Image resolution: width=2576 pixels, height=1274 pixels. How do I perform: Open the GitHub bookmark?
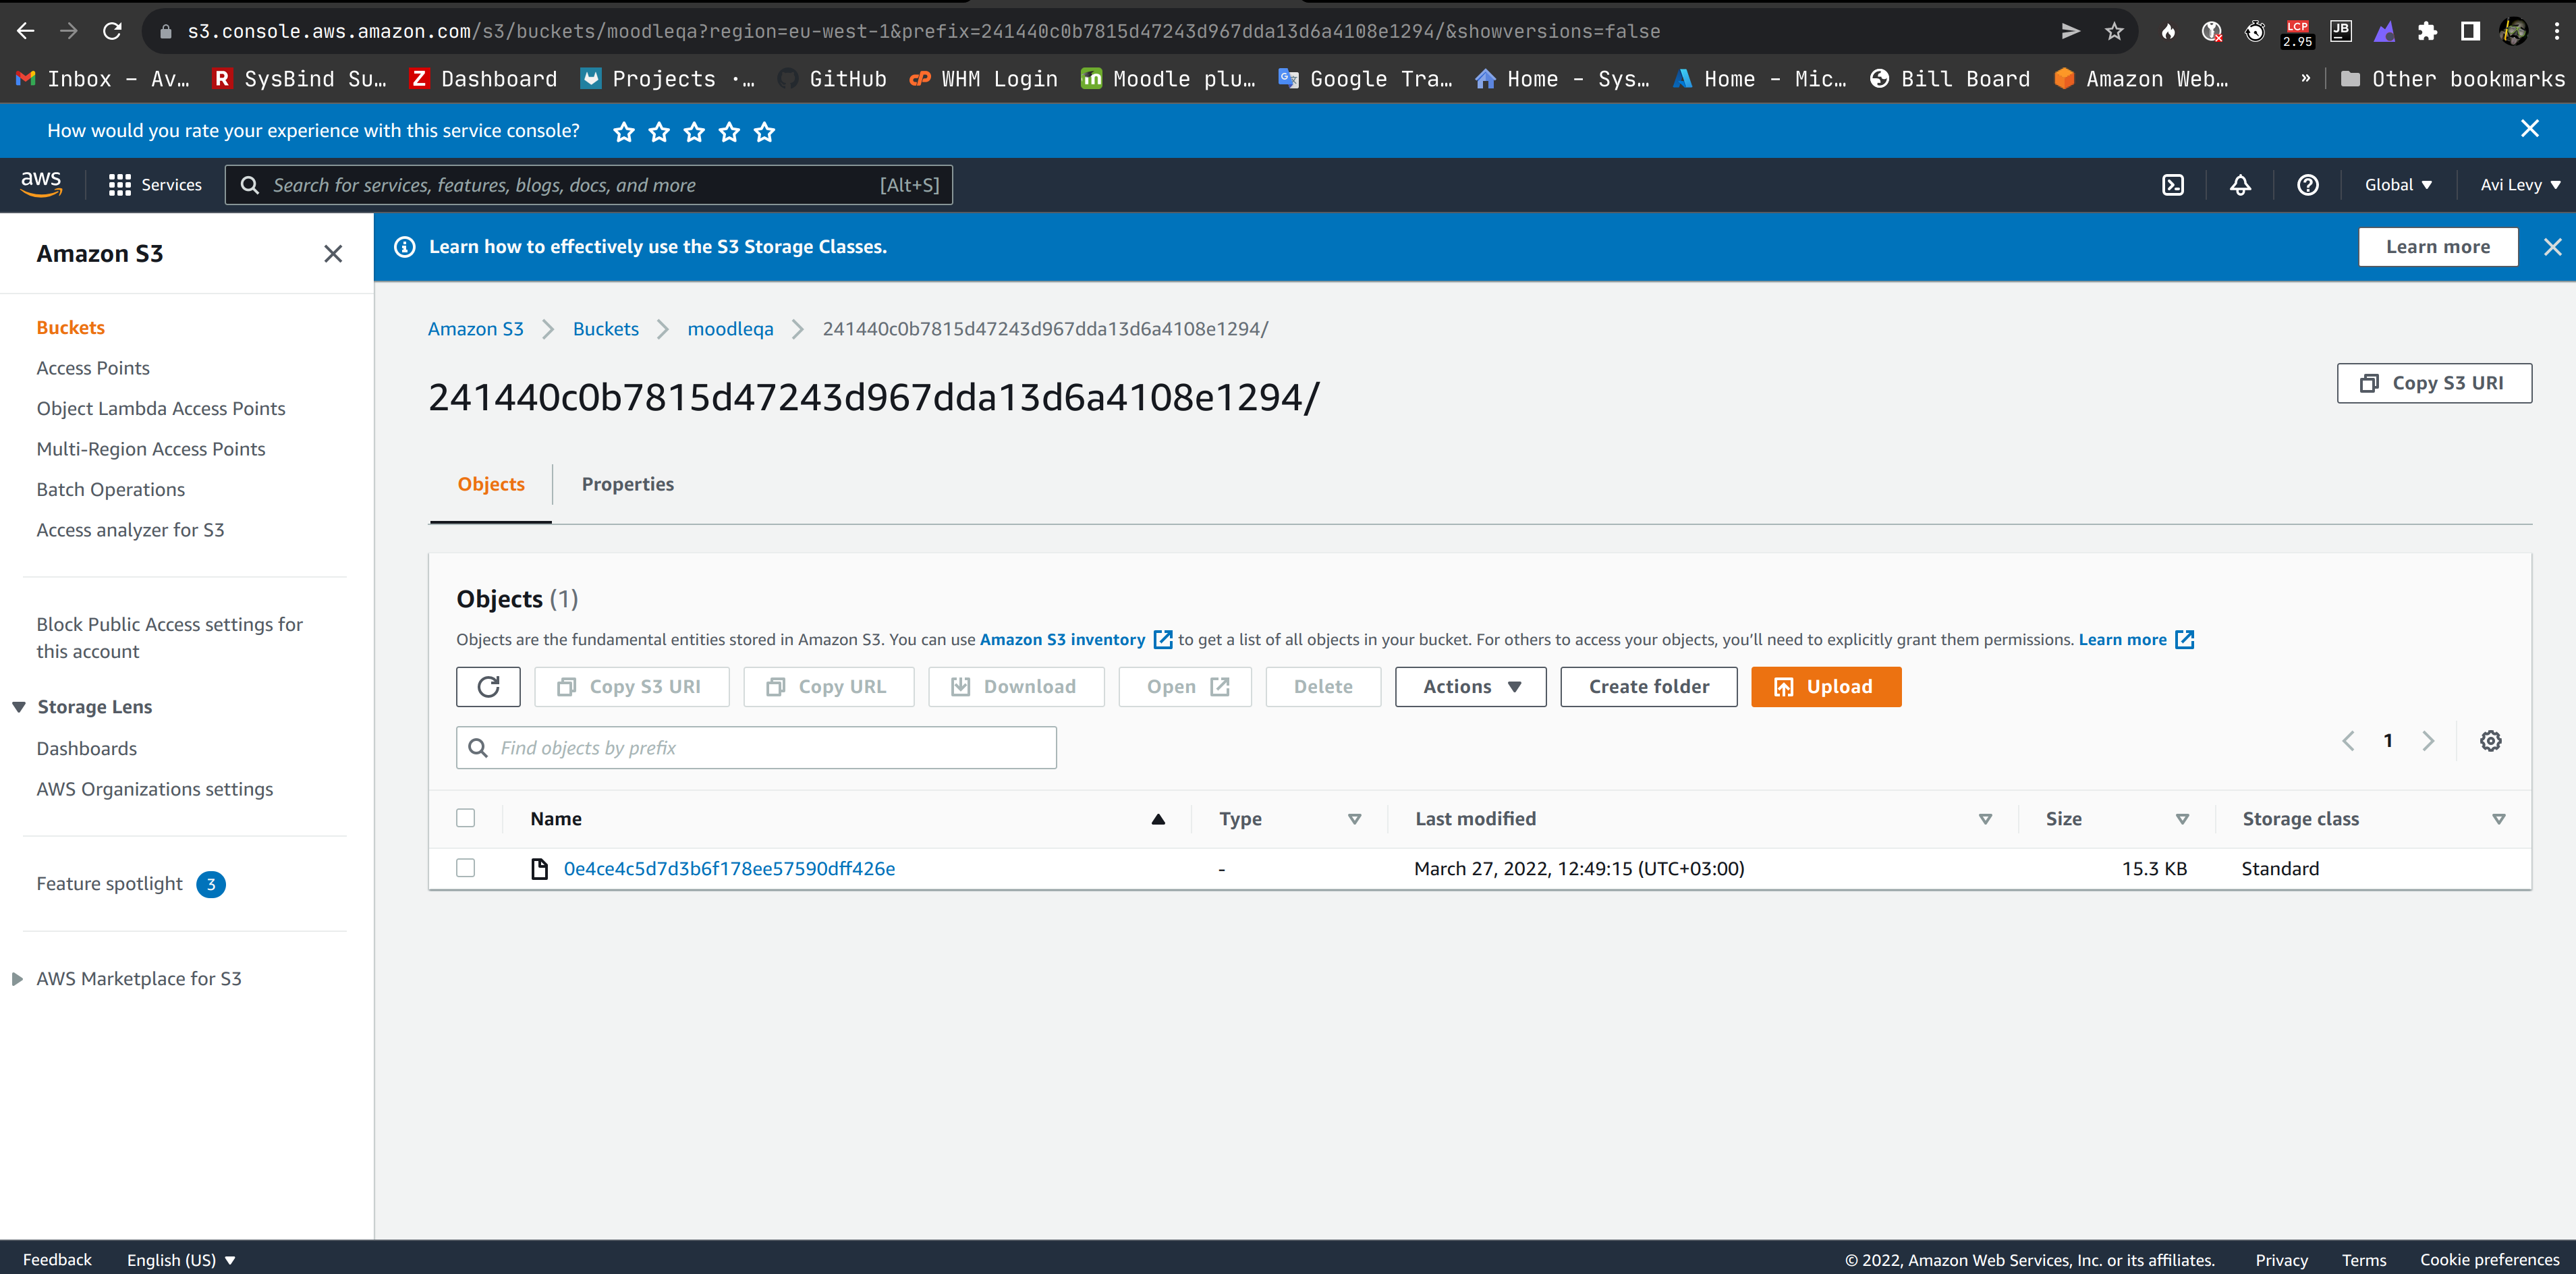click(832, 79)
